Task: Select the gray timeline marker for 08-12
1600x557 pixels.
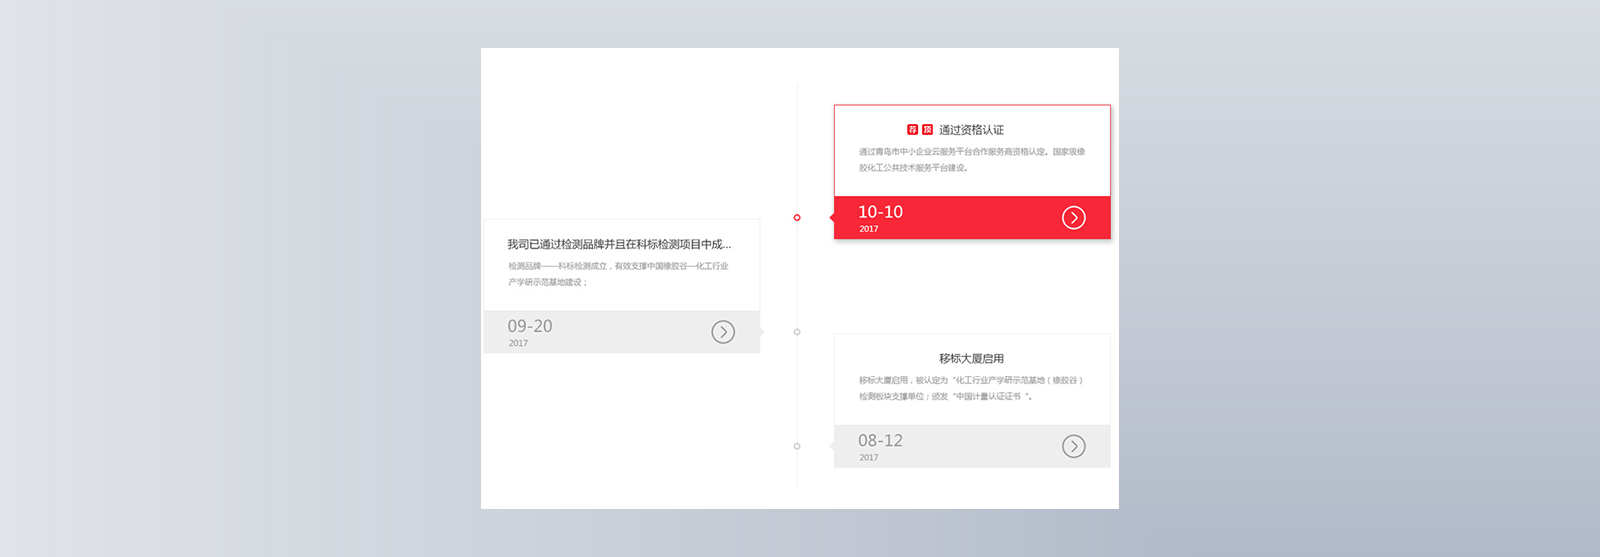Action: click(797, 446)
